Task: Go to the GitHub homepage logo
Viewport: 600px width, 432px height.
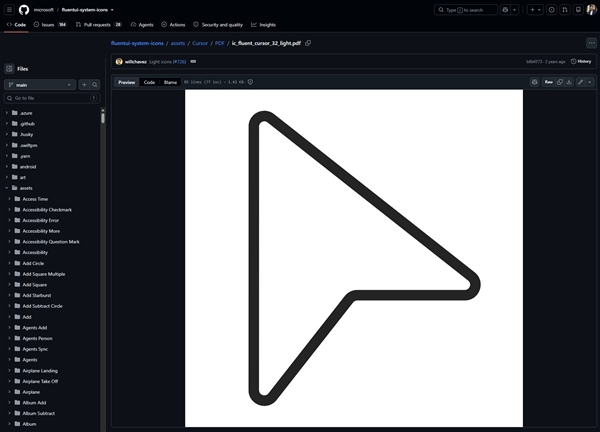Action: point(24,10)
